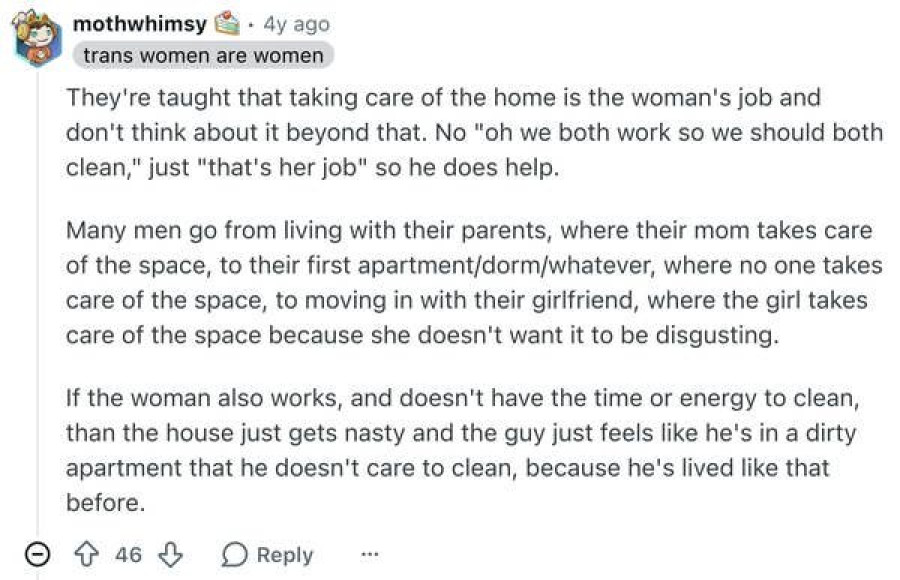
Task: Click the "4y ago" timestamp permalink
Action: (x=296, y=24)
